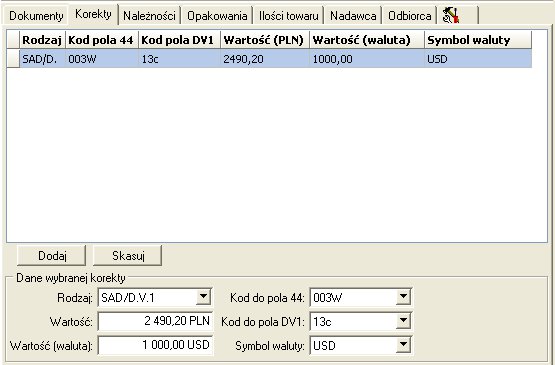
Task: Sort by the Symbol waluty column header
Action: (478, 40)
